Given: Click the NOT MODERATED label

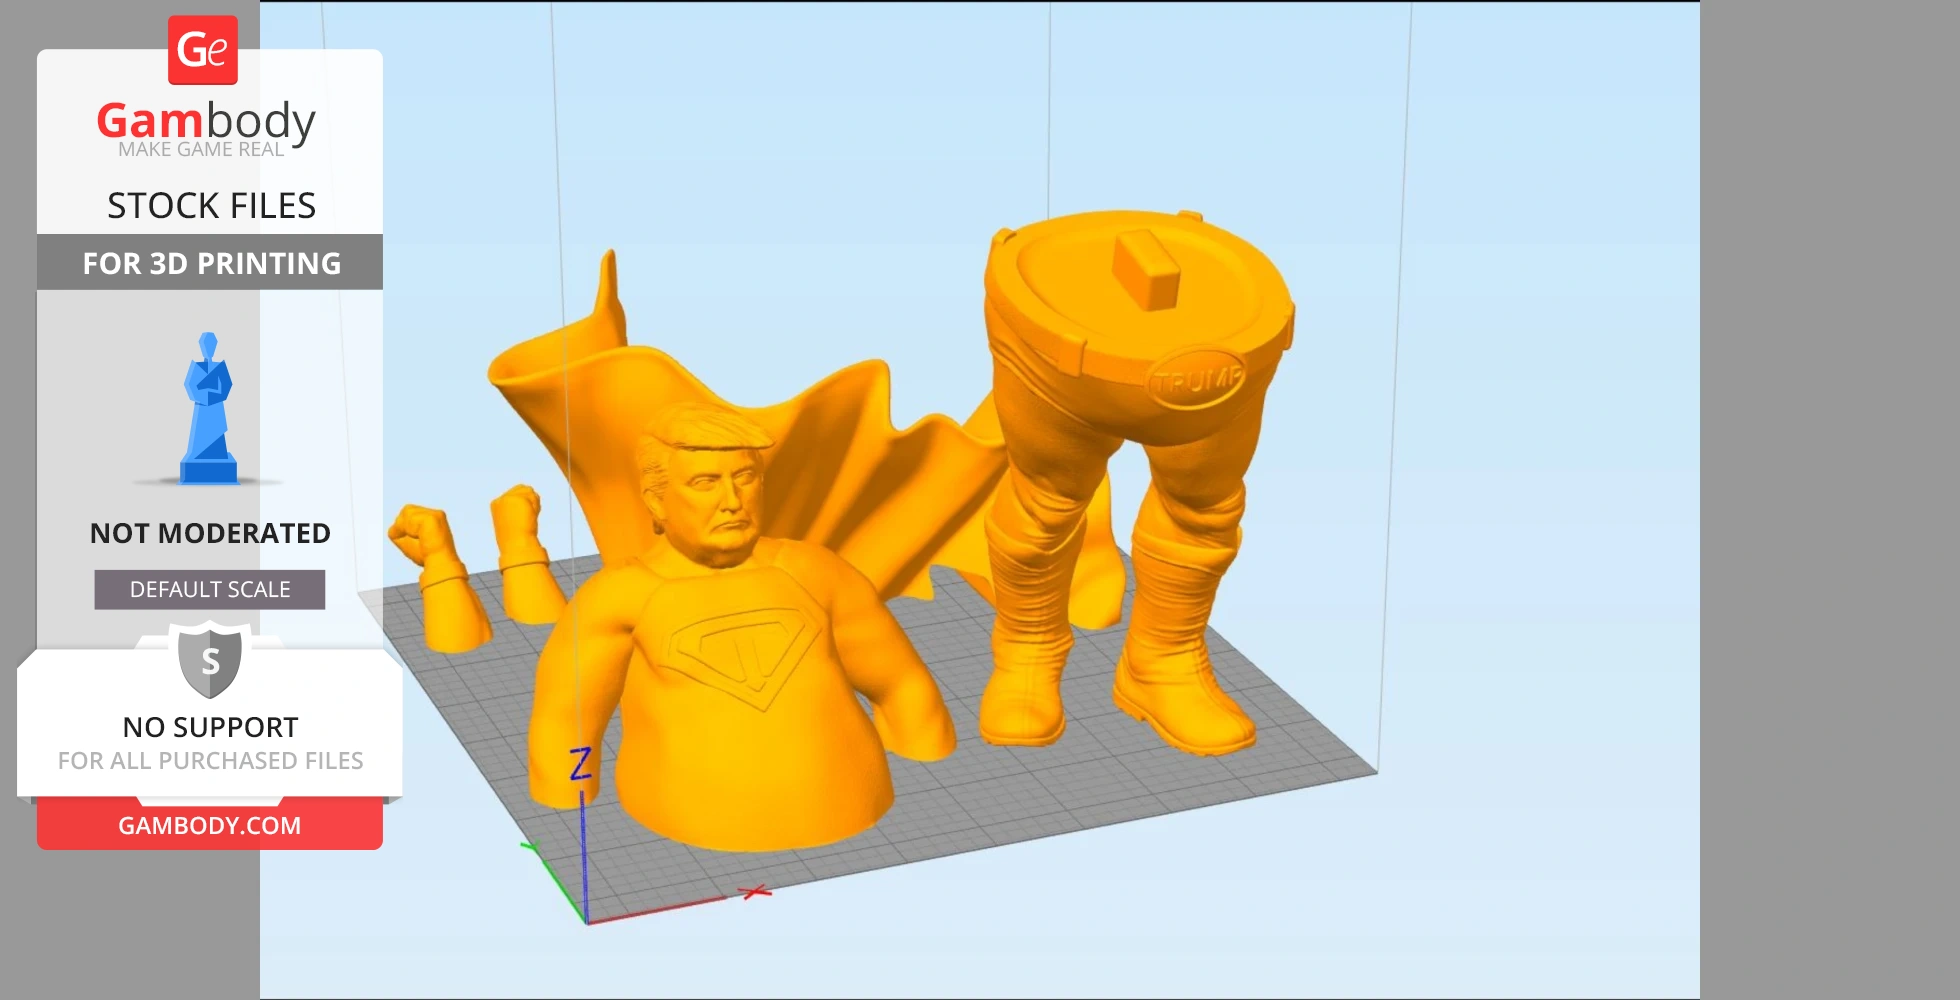Looking at the screenshot, I should (210, 533).
